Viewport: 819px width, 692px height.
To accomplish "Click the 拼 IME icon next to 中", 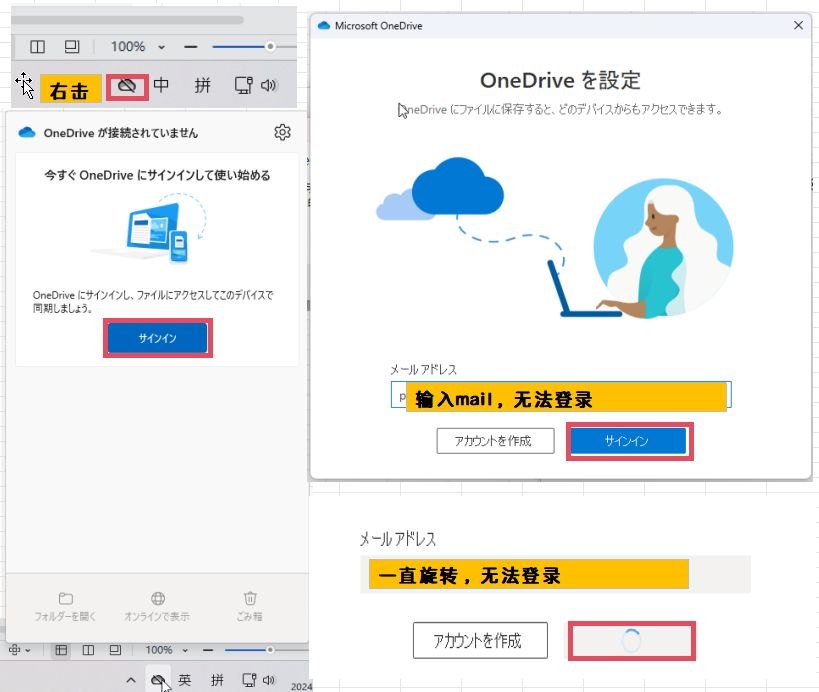I will click(203, 85).
